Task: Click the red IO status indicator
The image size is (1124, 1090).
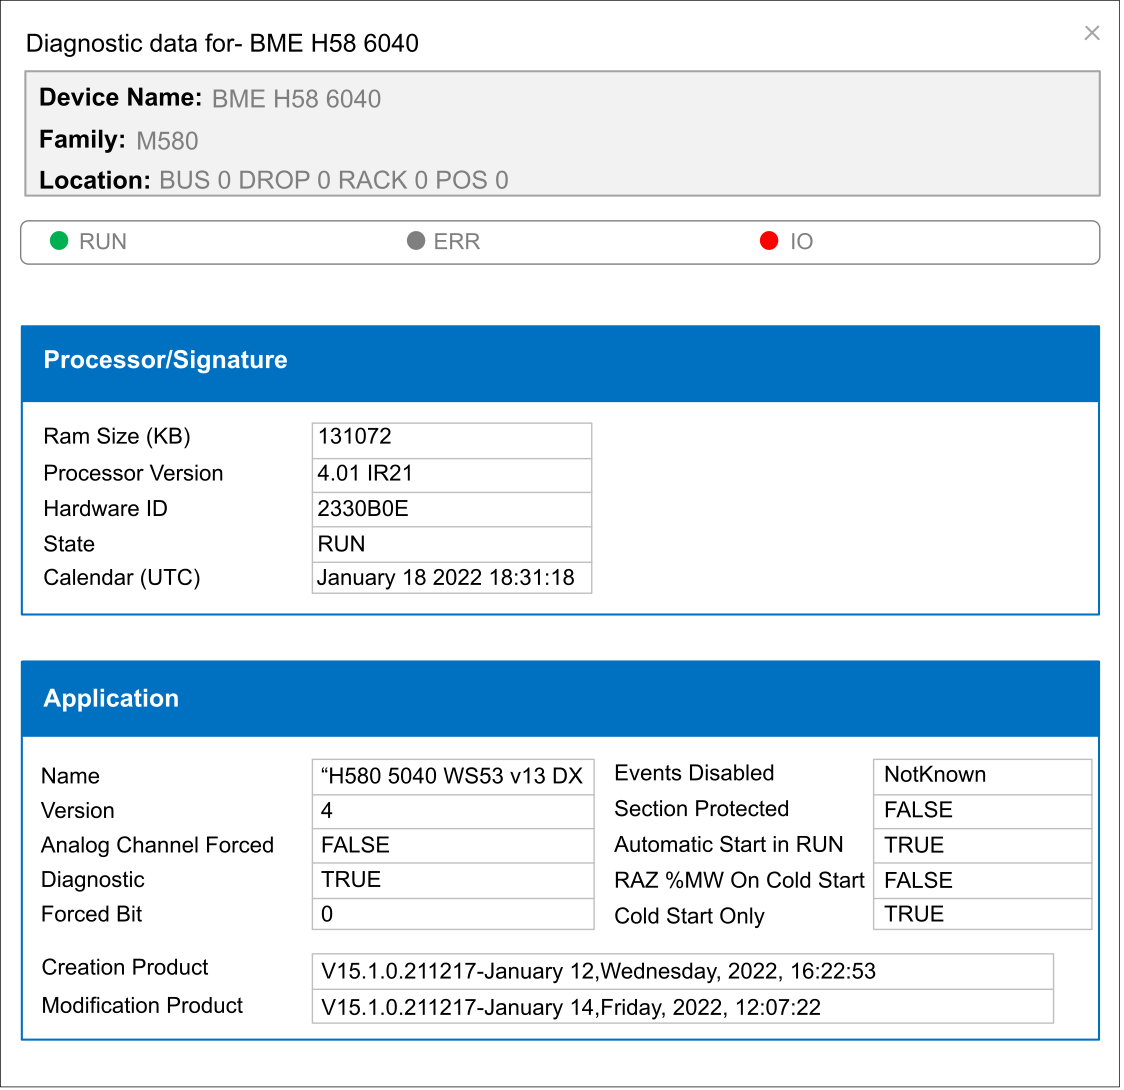Action: tap(769, 241)
